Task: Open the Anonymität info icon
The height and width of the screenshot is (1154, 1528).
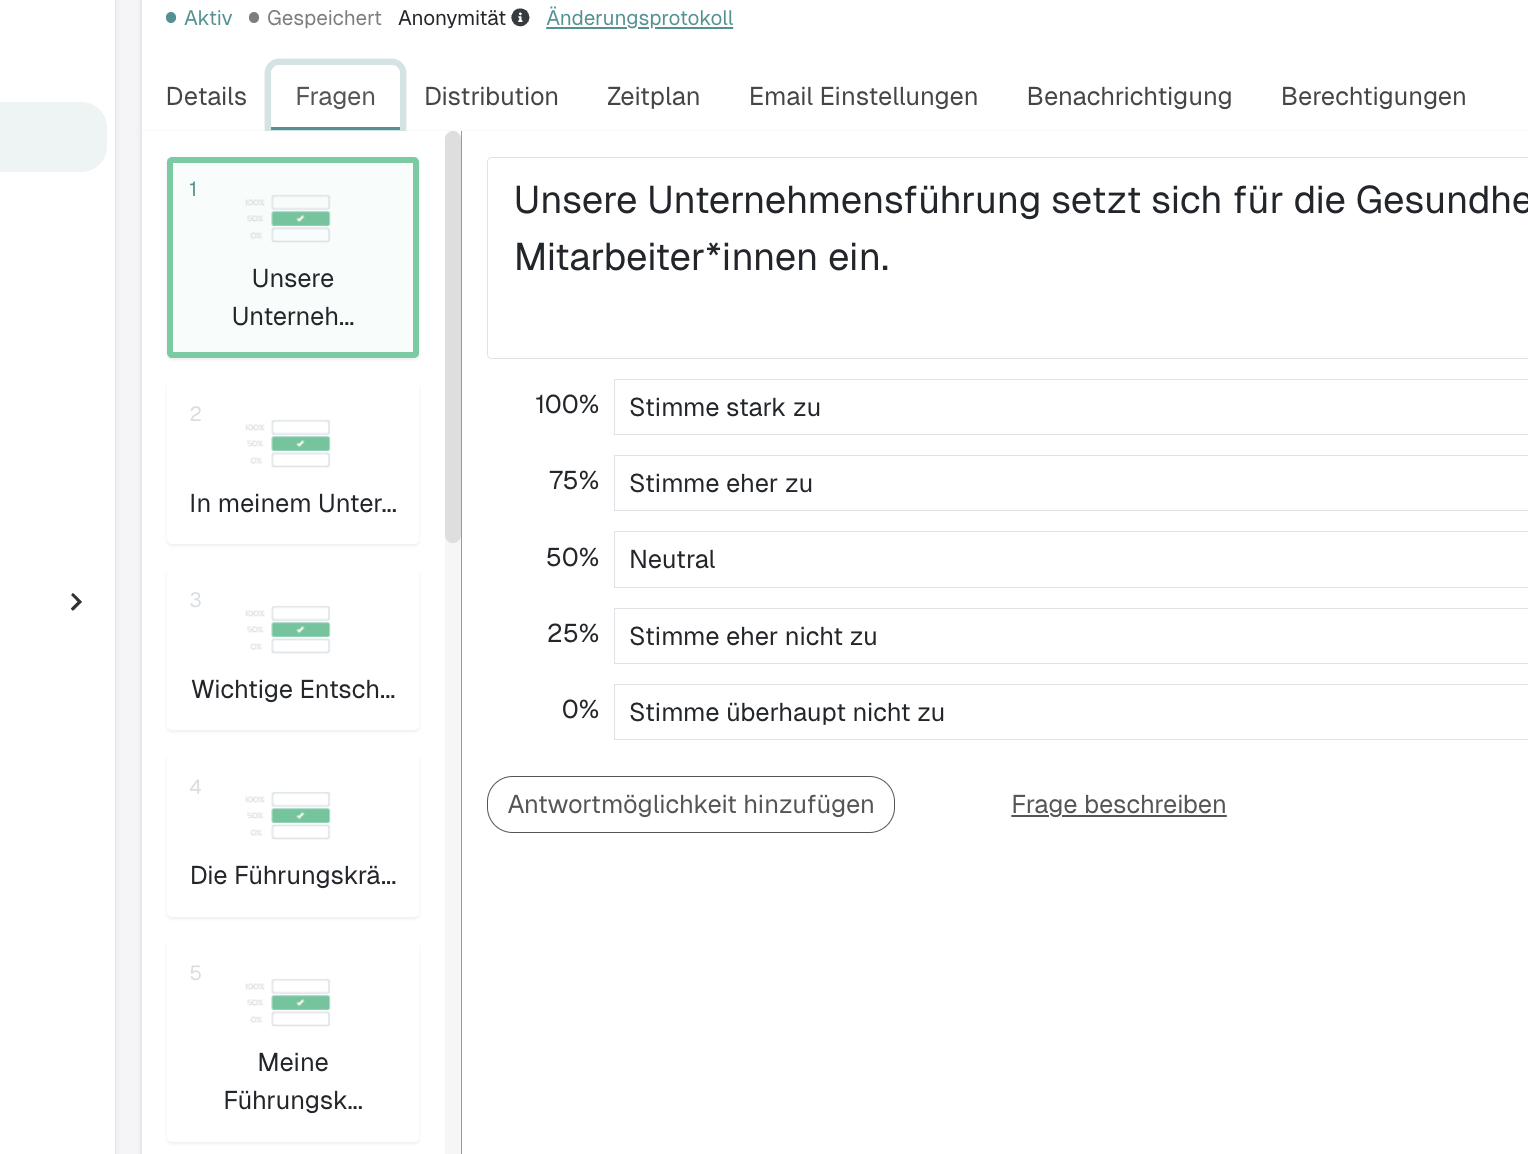Action: click(519, 17)
